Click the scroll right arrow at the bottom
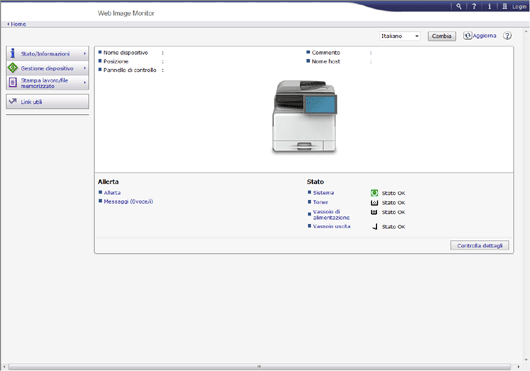Viewport: 530px width, 371px height. point(518,367)
